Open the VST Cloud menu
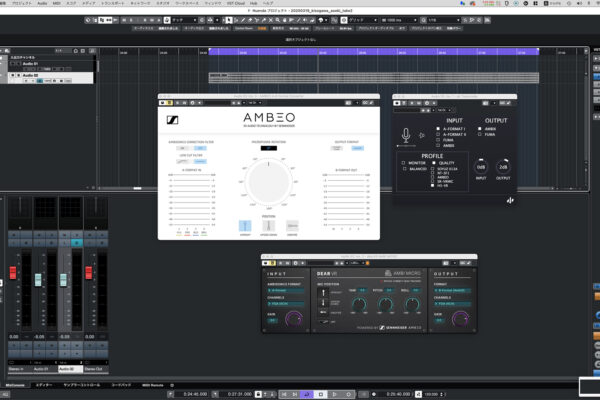 click(x=236, y=3)
